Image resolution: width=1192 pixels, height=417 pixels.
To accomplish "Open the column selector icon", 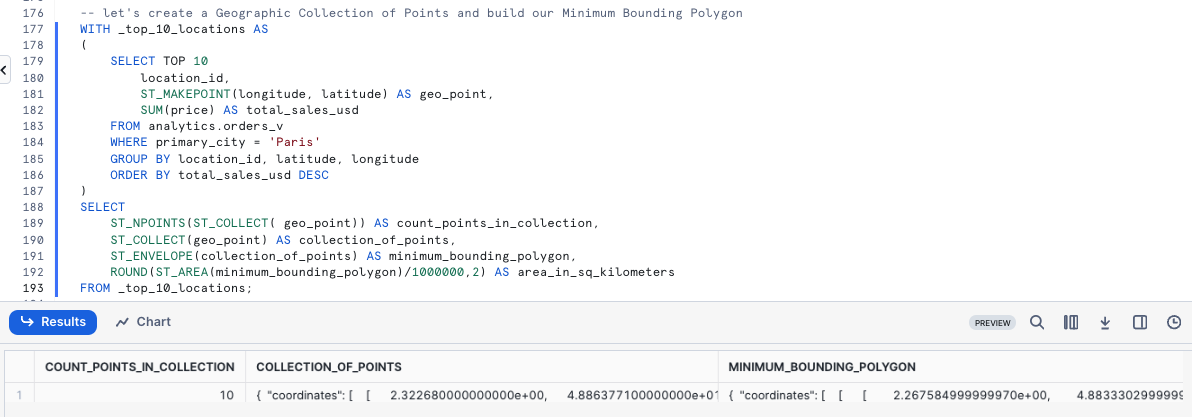I will pyautogui.click(x=1071, y=322).
